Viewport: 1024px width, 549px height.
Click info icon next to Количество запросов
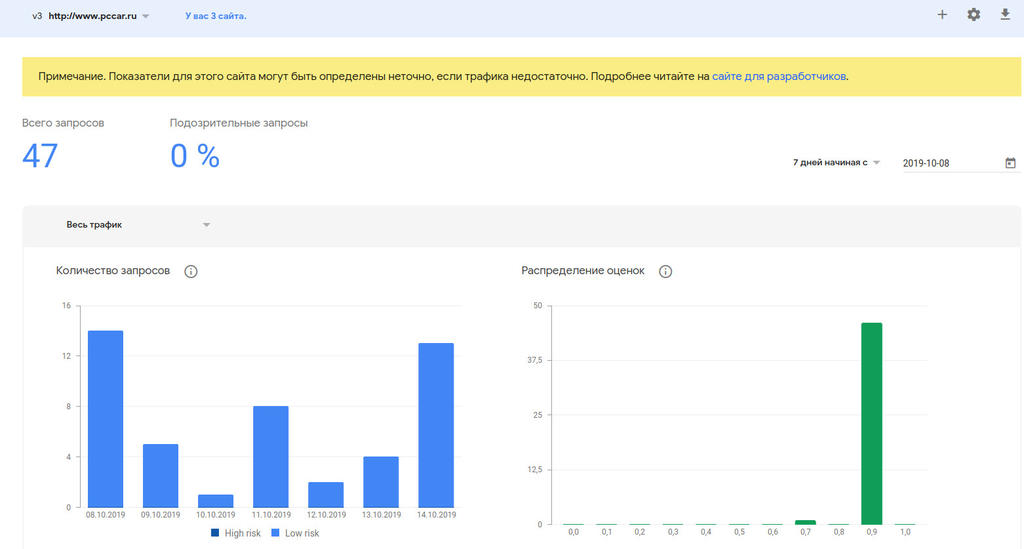coord(191,271)
